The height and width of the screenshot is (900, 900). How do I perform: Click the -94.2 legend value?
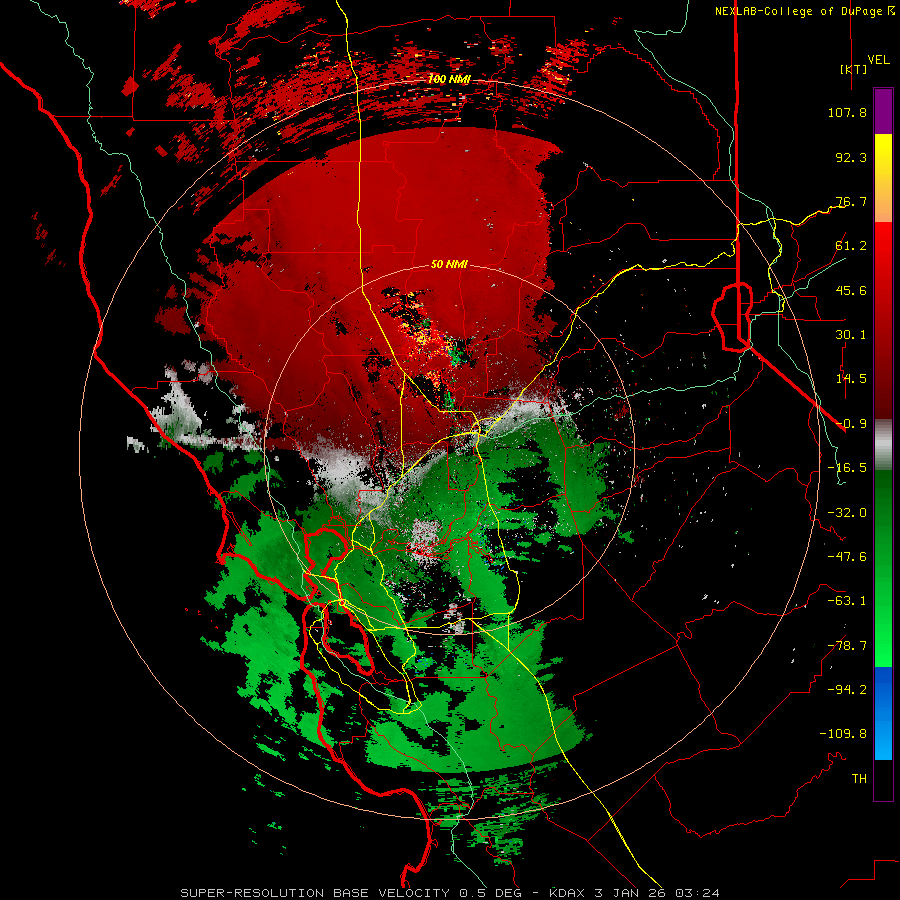click(x=847, y=690)
